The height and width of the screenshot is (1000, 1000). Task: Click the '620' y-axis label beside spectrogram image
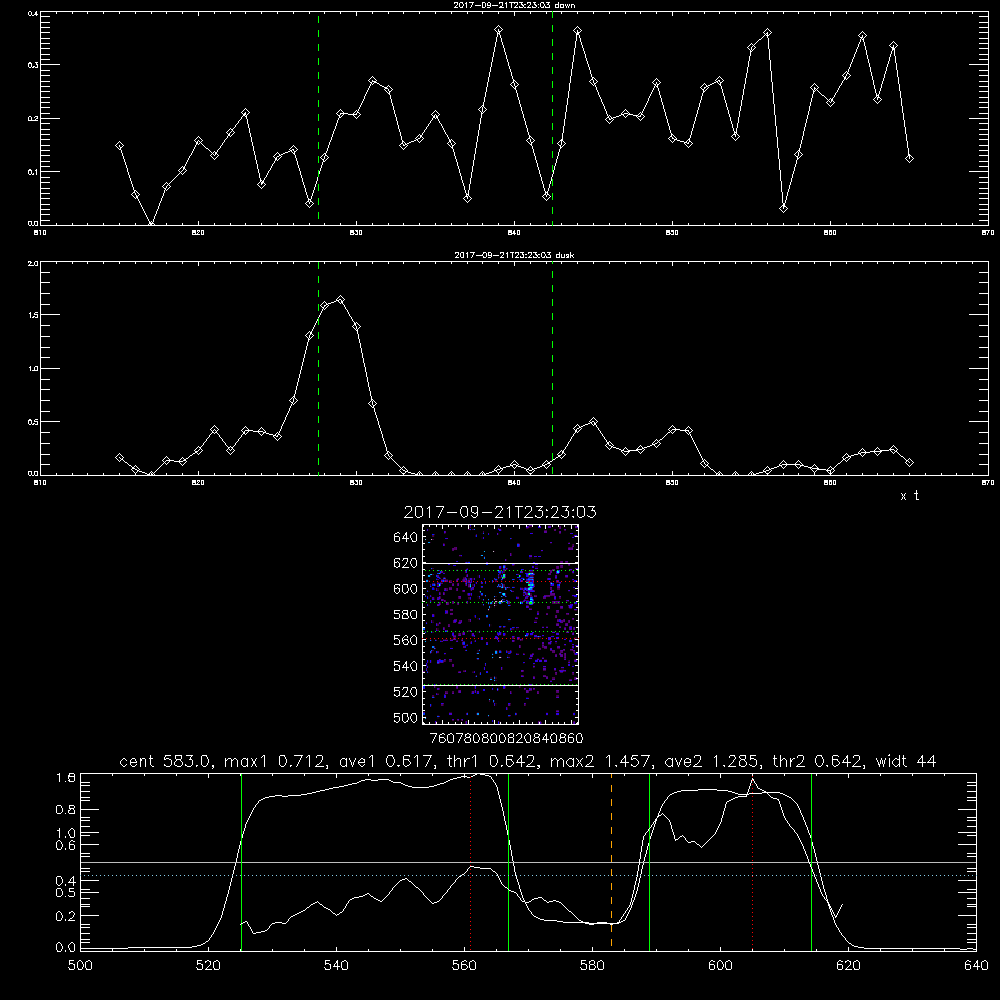point(405,563)
